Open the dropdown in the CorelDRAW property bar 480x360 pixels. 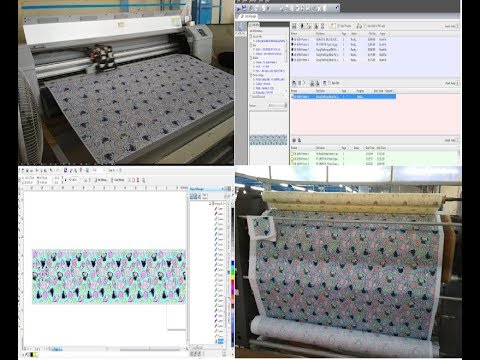click(x=74, y=180)
